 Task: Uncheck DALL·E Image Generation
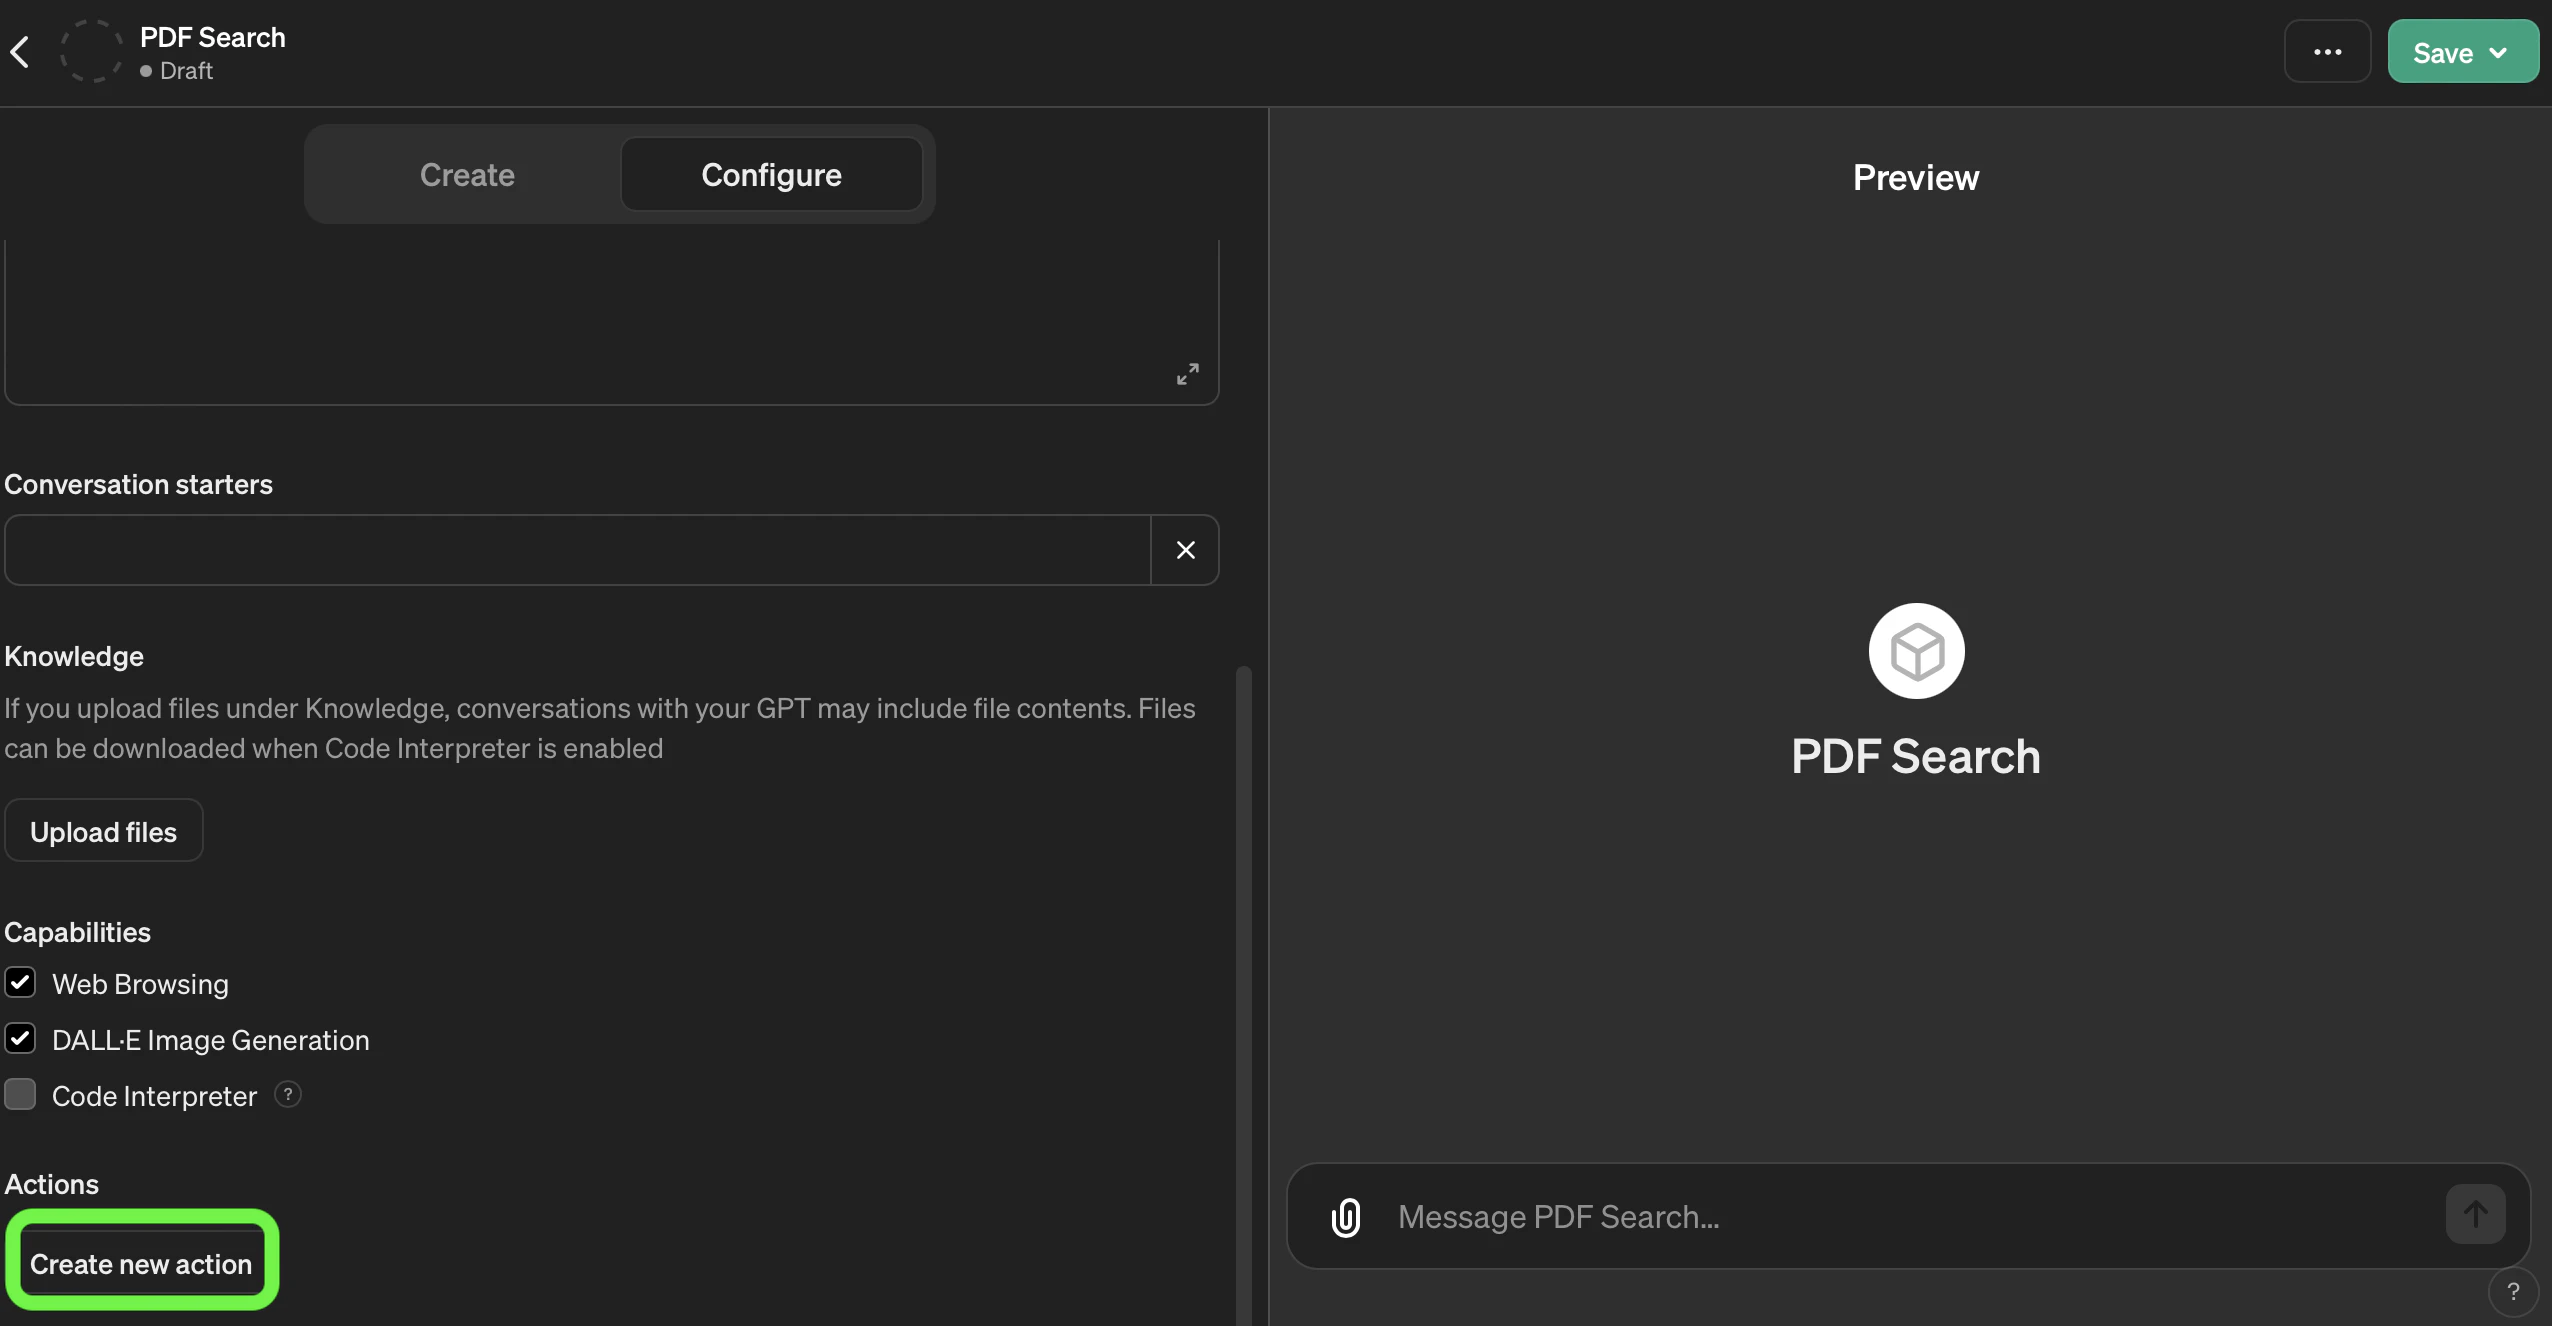(20, 1039)
